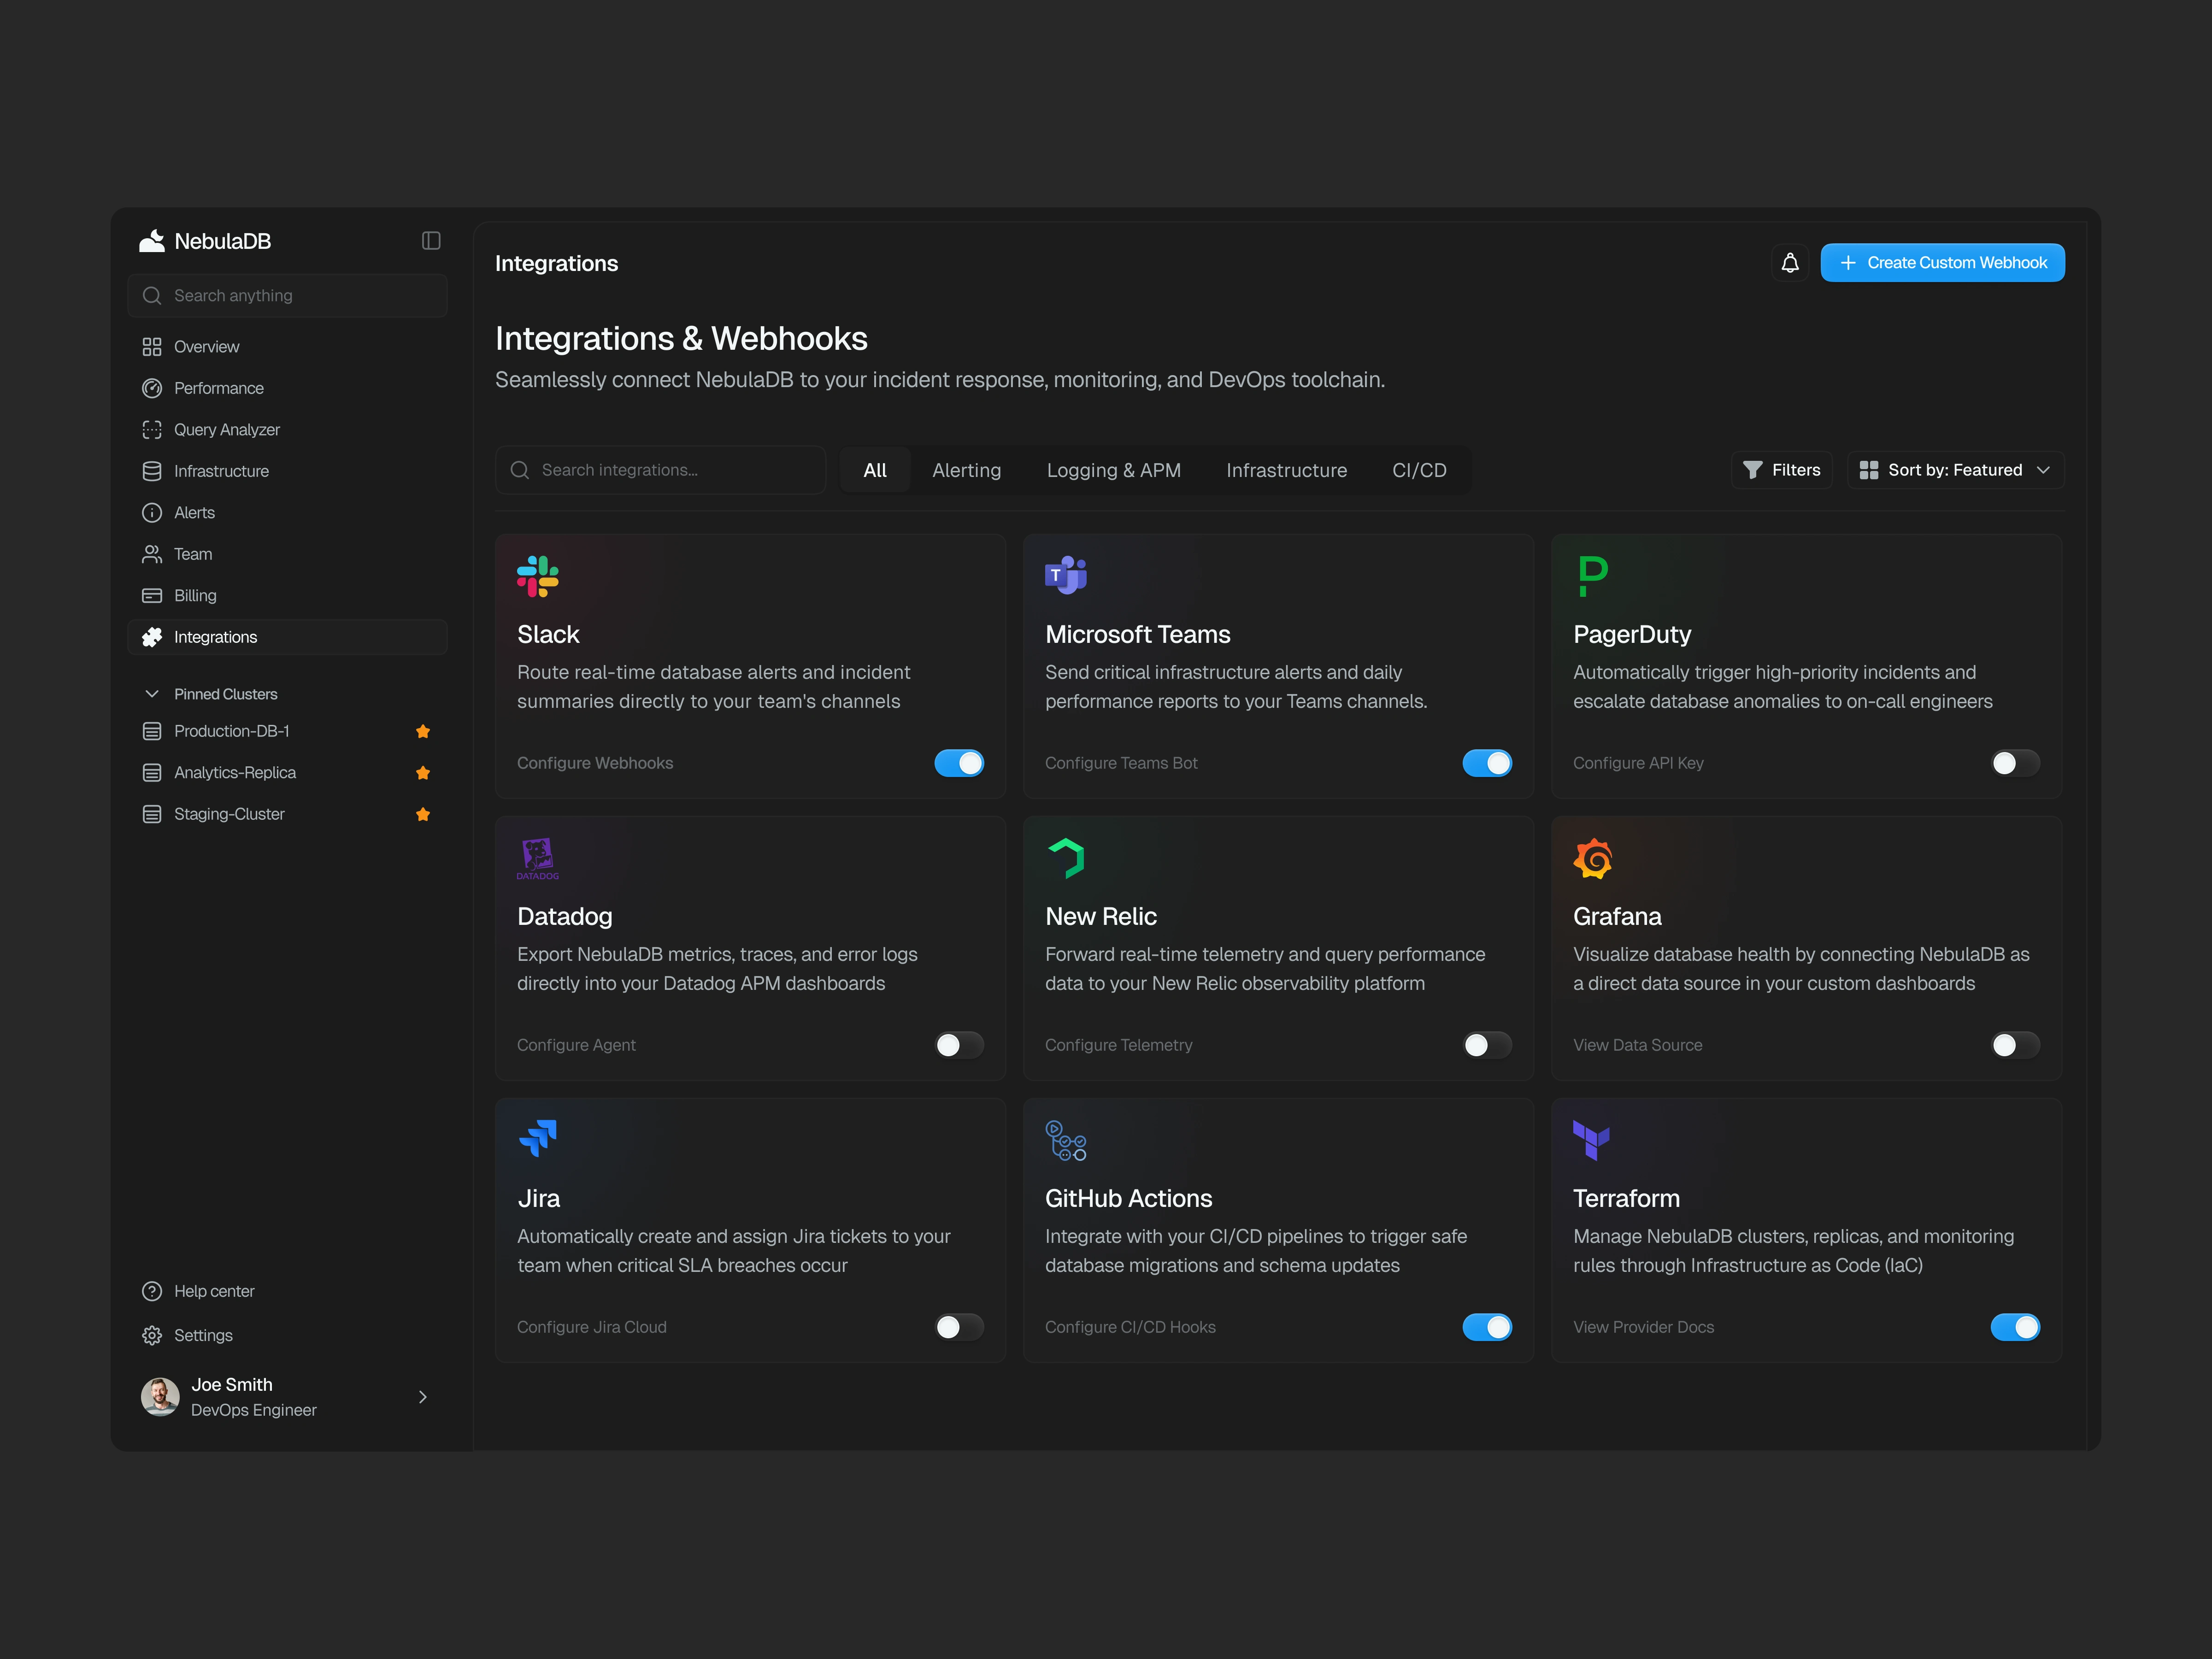This screenshot has height=1659, width=2212.
Task: Disable the Slack integration toggle
Action: click(959, 763)
